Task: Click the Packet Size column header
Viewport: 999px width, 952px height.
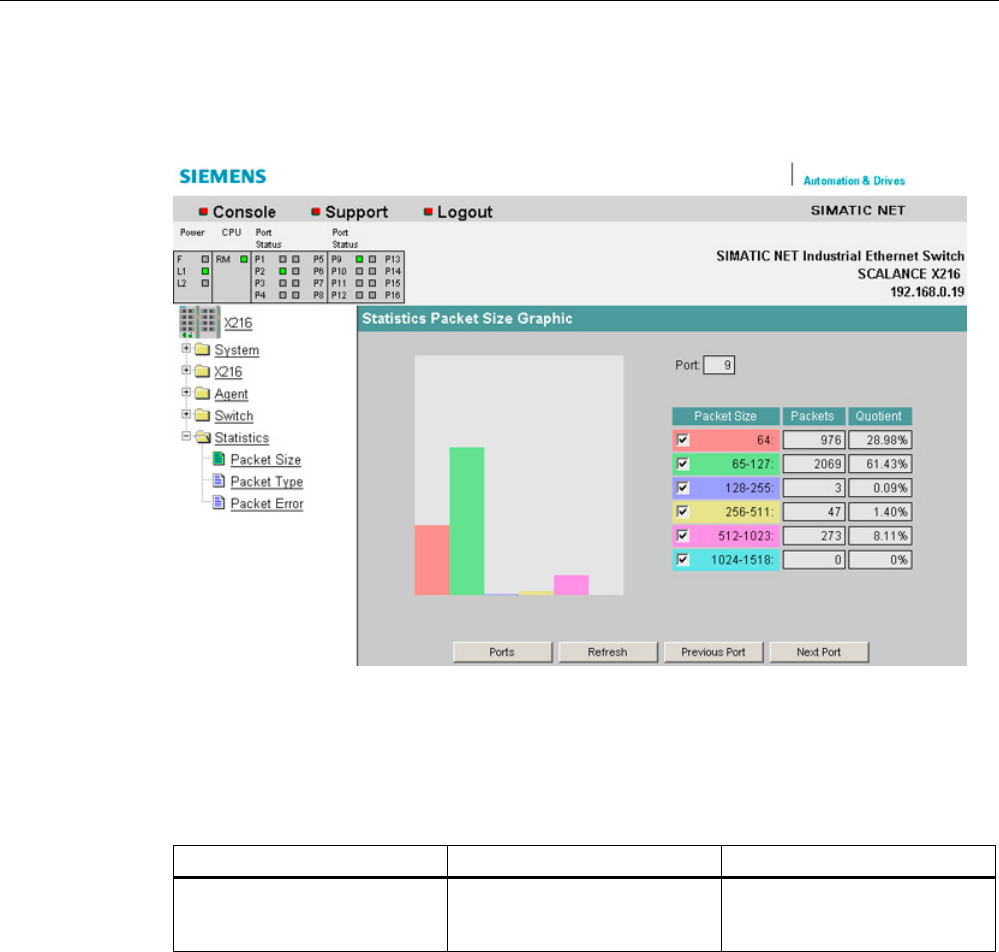Action: [x=726, y=416]
